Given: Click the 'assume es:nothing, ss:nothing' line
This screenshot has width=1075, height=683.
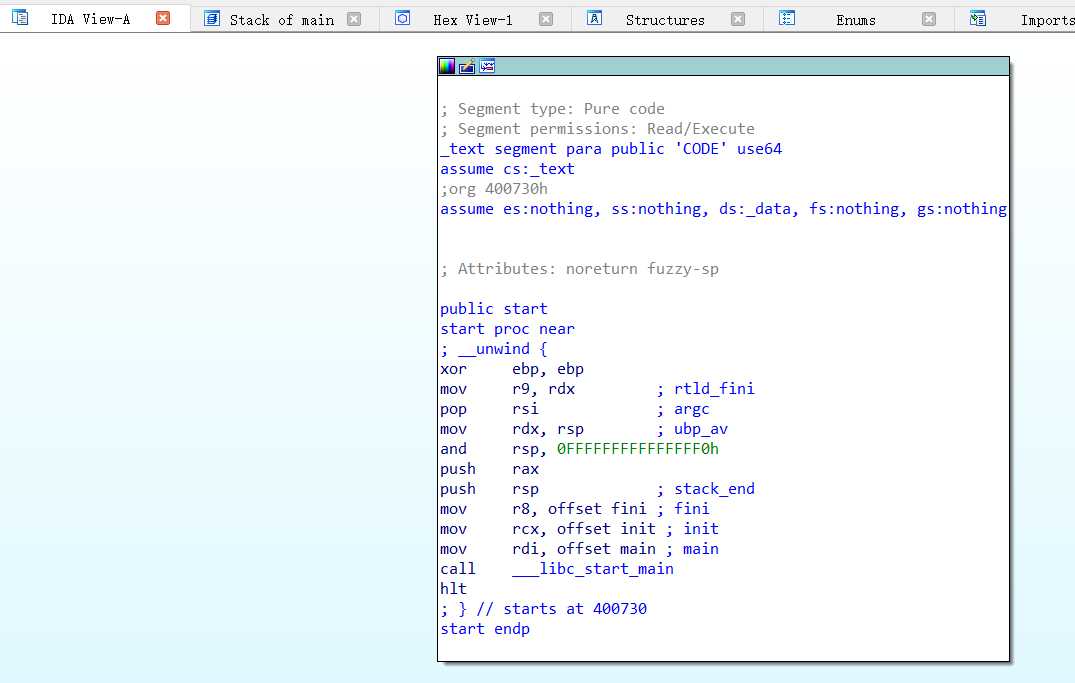Looking at the screenshot, I should pos(723,208).
